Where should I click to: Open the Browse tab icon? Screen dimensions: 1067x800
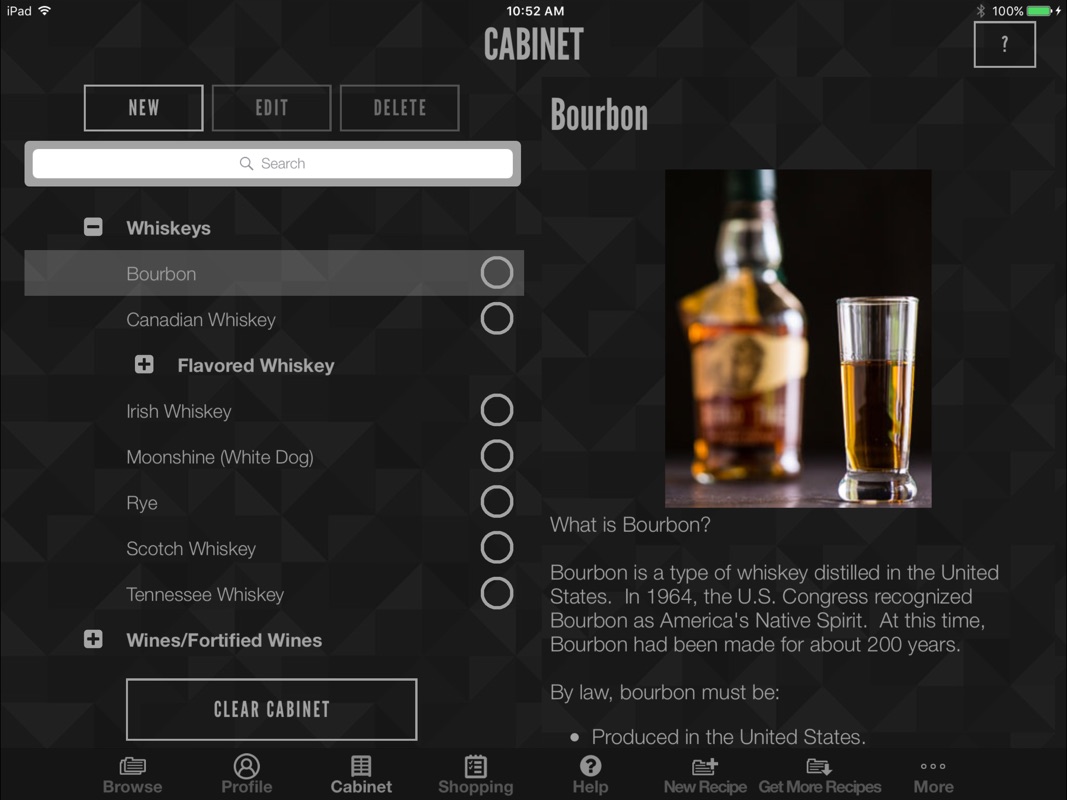click(133, 766)
